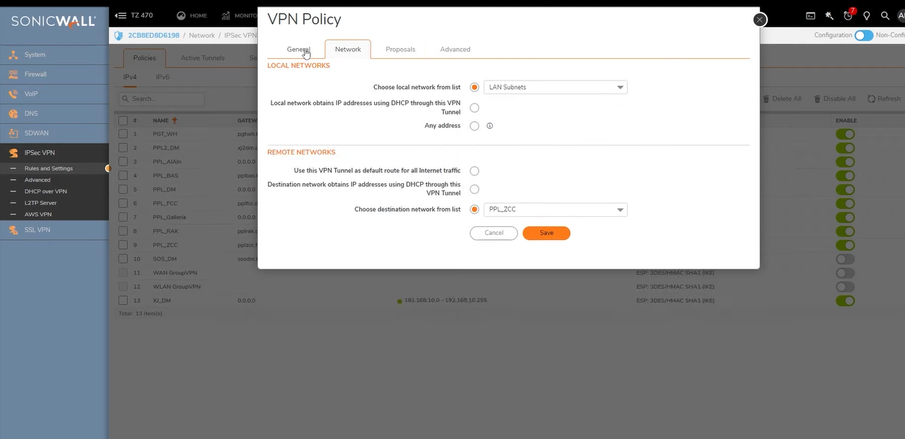Open the Advanced tab in dialog

(x=455, y=49)
